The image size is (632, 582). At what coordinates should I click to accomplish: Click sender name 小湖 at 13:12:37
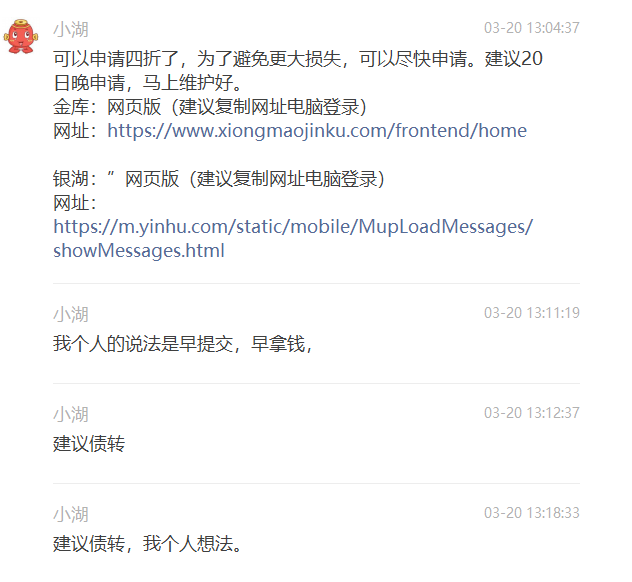(x=71, y=414)
